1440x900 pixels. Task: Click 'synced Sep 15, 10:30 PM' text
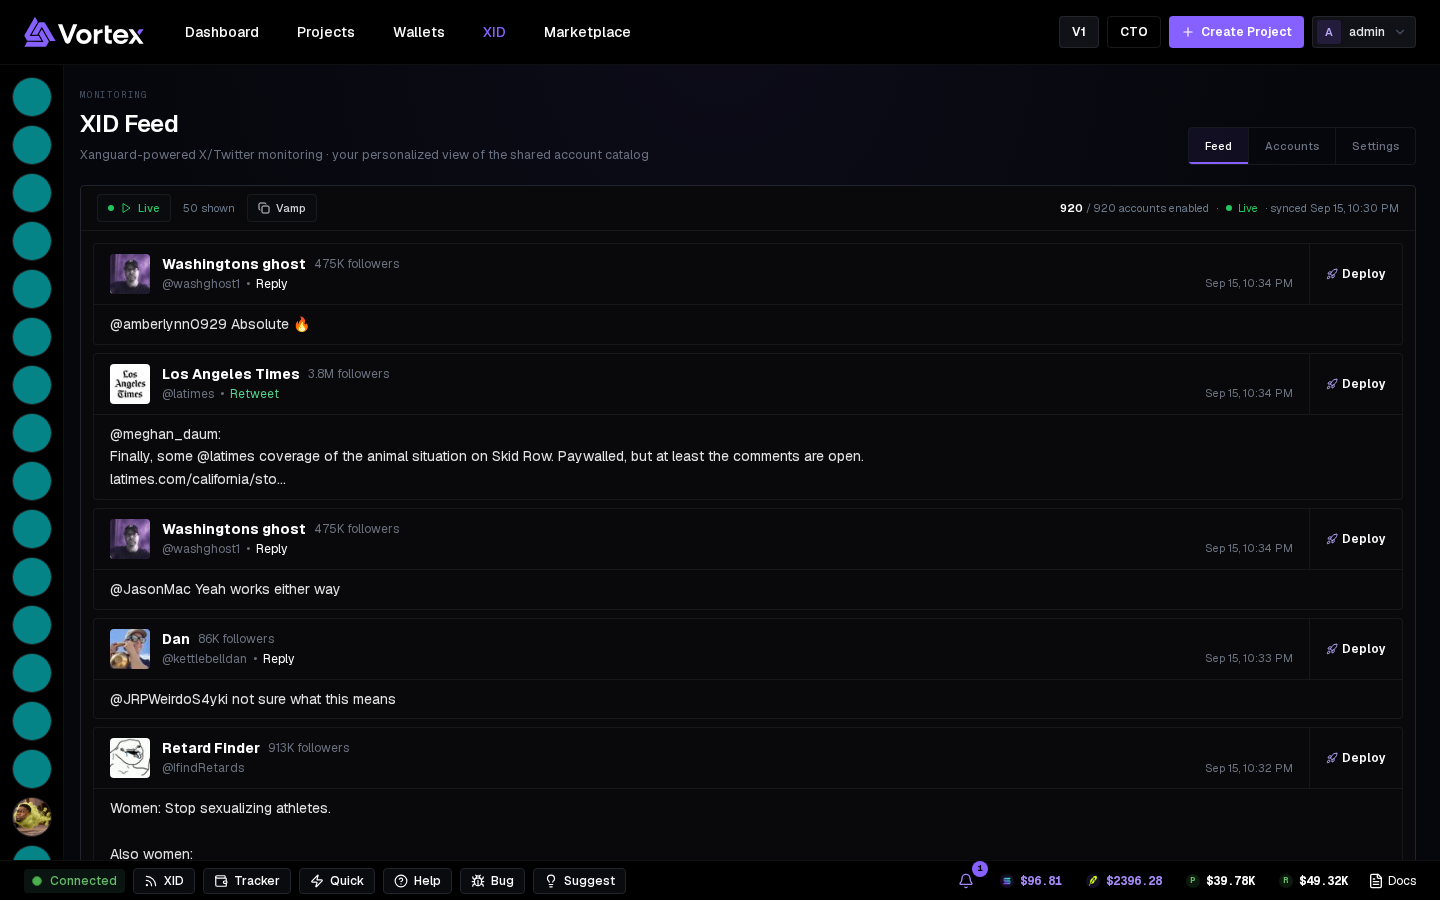click(1334, 208)
